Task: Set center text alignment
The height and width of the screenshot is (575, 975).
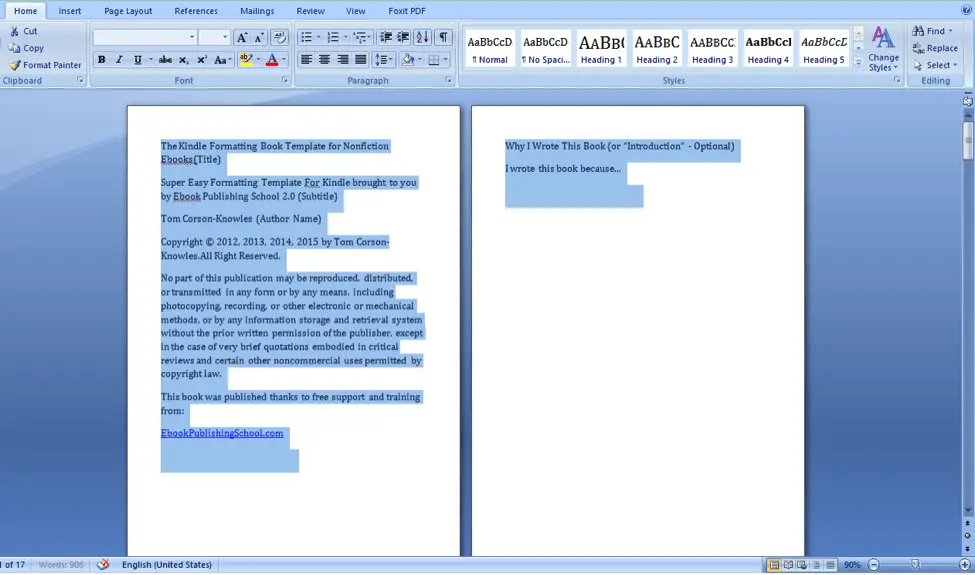Action: tap(325, 60)
